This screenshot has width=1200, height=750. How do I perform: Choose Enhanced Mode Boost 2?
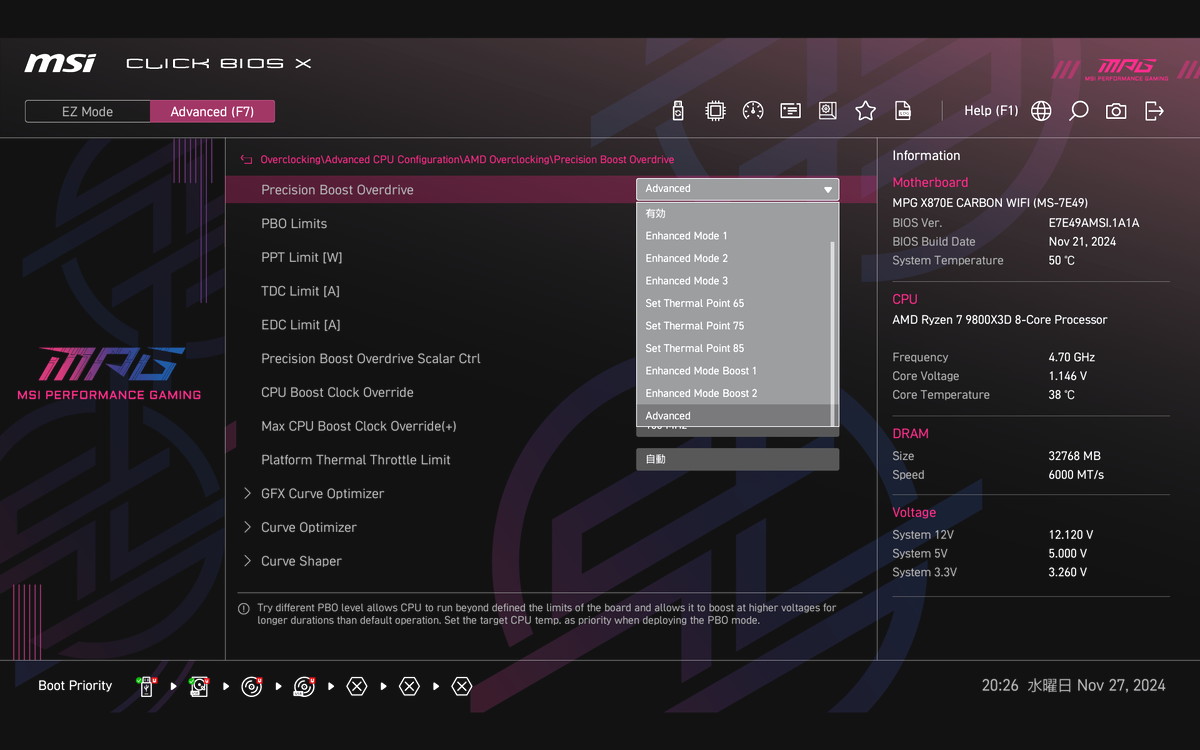(x=734, y=393)
